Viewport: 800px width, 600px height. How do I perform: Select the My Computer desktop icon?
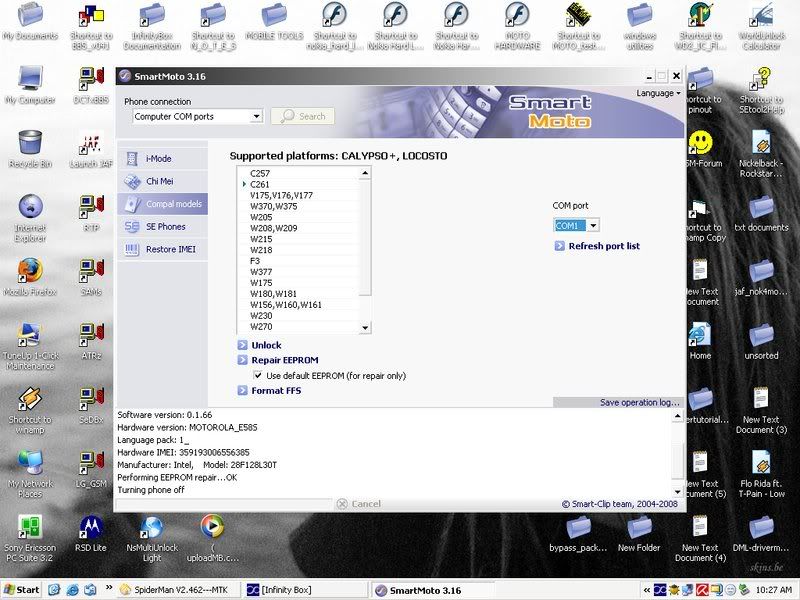click(x=30, y=85)
